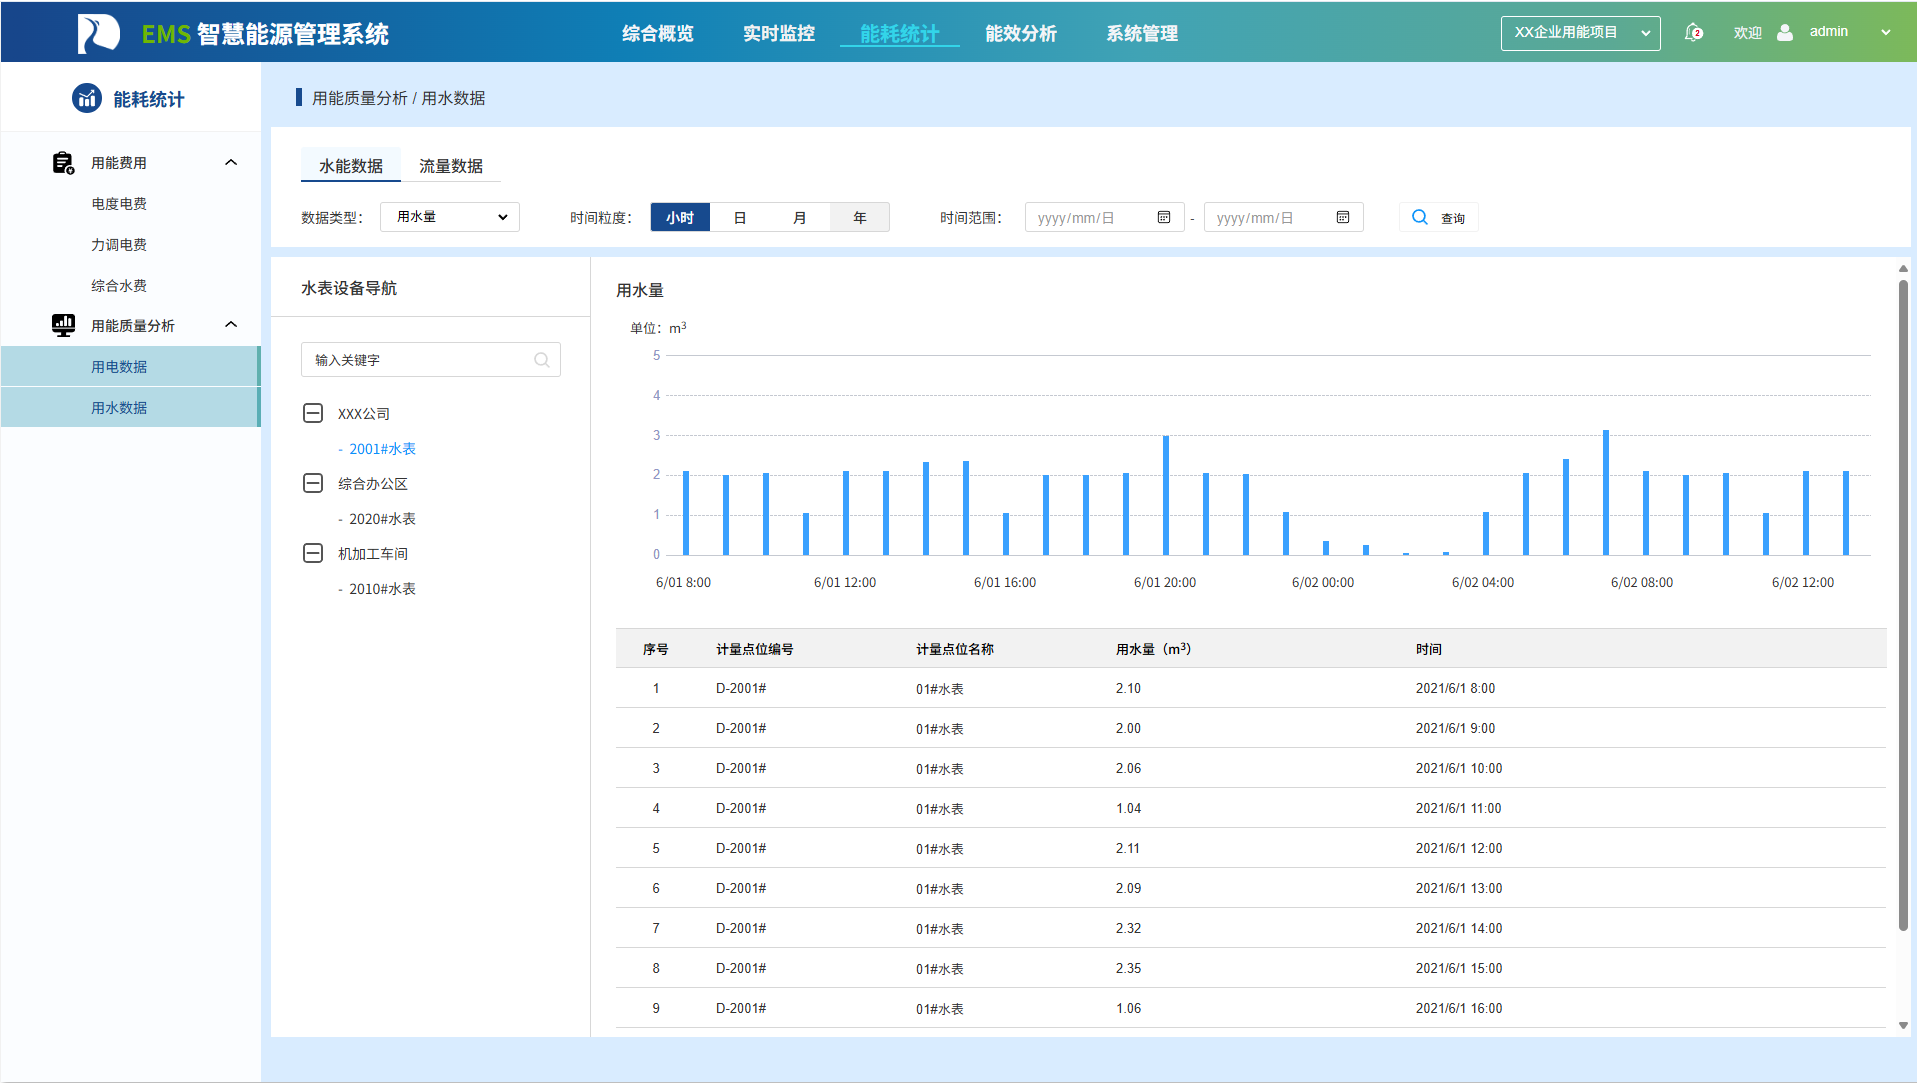The image size is (1917, 1083).
Task: Open the start date calendar icon
Action: click(x=1164, y=217)
